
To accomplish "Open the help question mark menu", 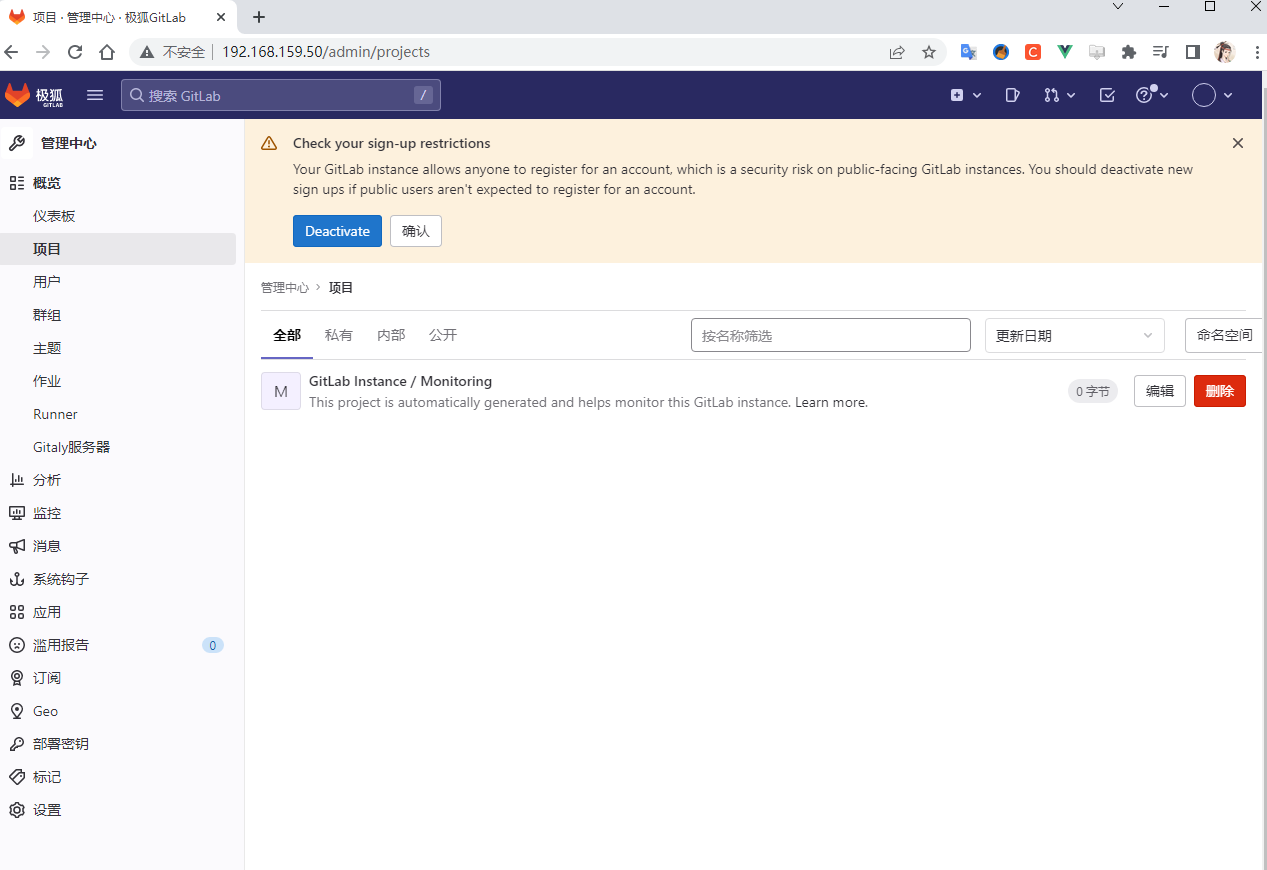I will click(1152, 95).
